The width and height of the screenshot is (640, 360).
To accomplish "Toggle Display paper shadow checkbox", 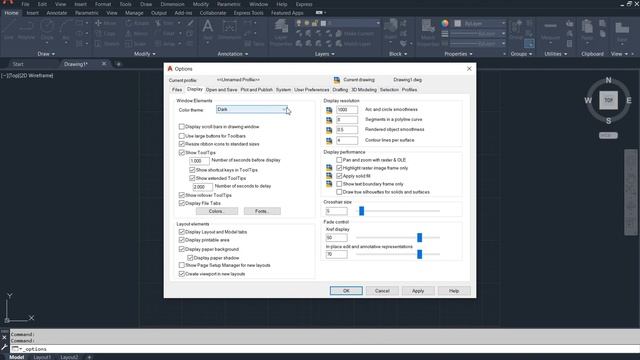I will [190, 258].
